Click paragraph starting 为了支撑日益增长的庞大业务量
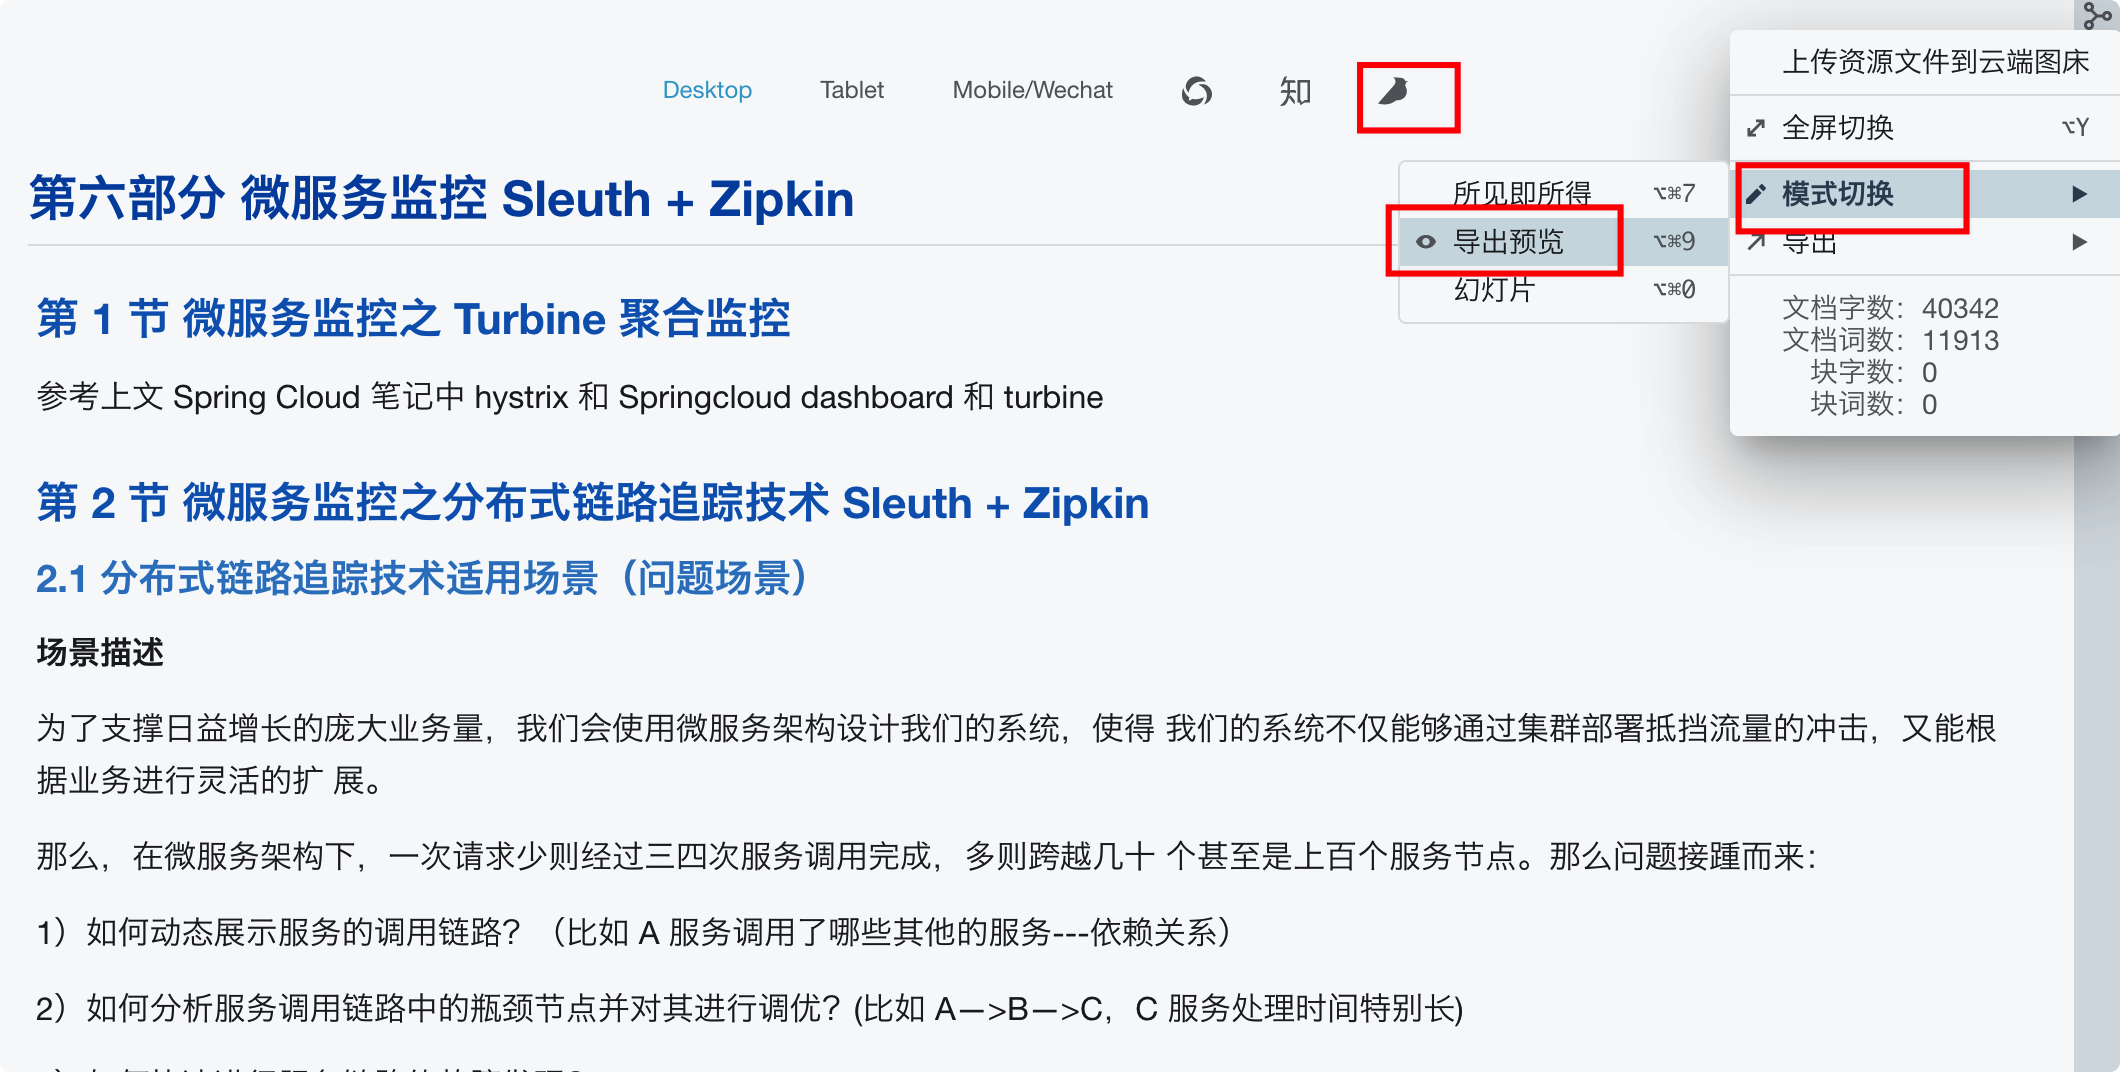 [x=1016, y=754]
